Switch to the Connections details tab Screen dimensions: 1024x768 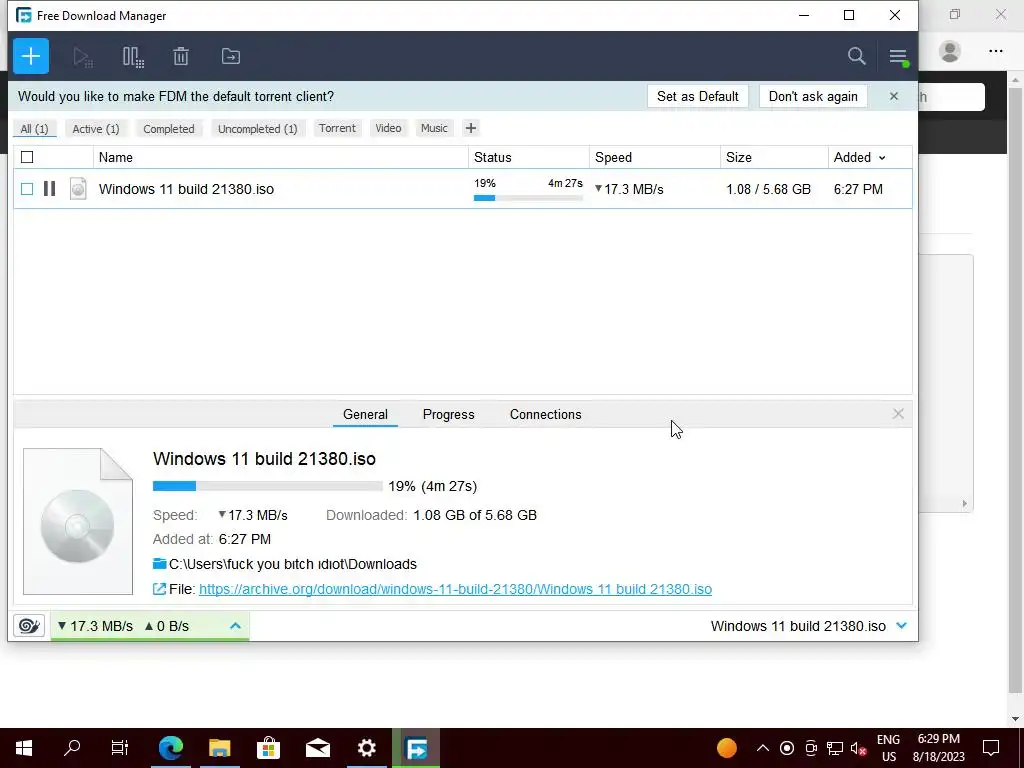tap(545, 414)
